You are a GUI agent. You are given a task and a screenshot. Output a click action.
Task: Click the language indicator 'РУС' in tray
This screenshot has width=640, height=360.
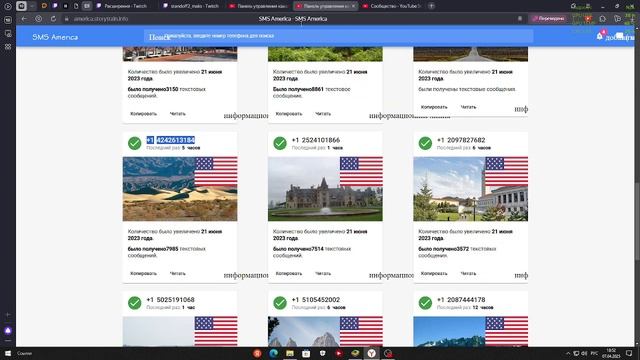[x=594, y=353]
